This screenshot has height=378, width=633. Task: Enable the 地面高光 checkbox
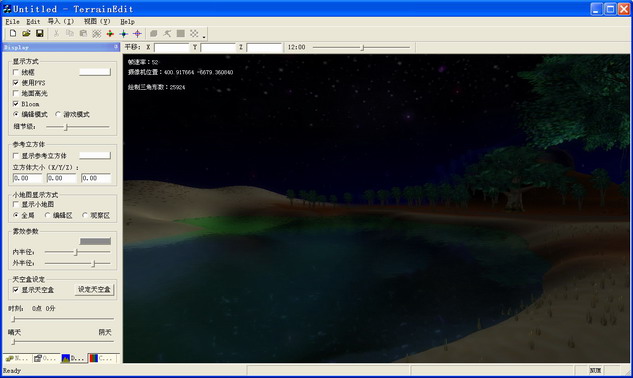coord(16,93)
